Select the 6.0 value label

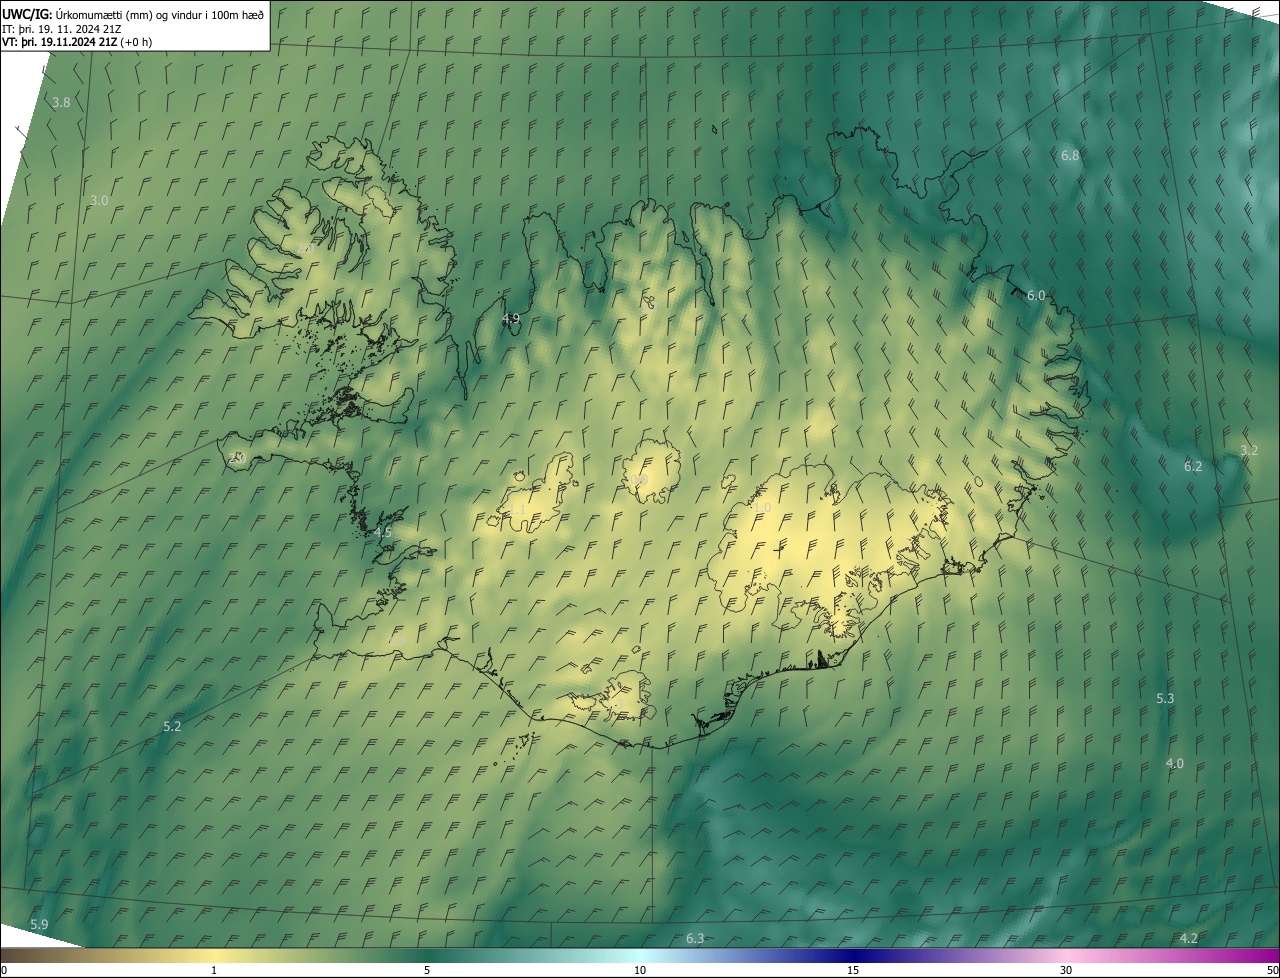[1036, 296]
